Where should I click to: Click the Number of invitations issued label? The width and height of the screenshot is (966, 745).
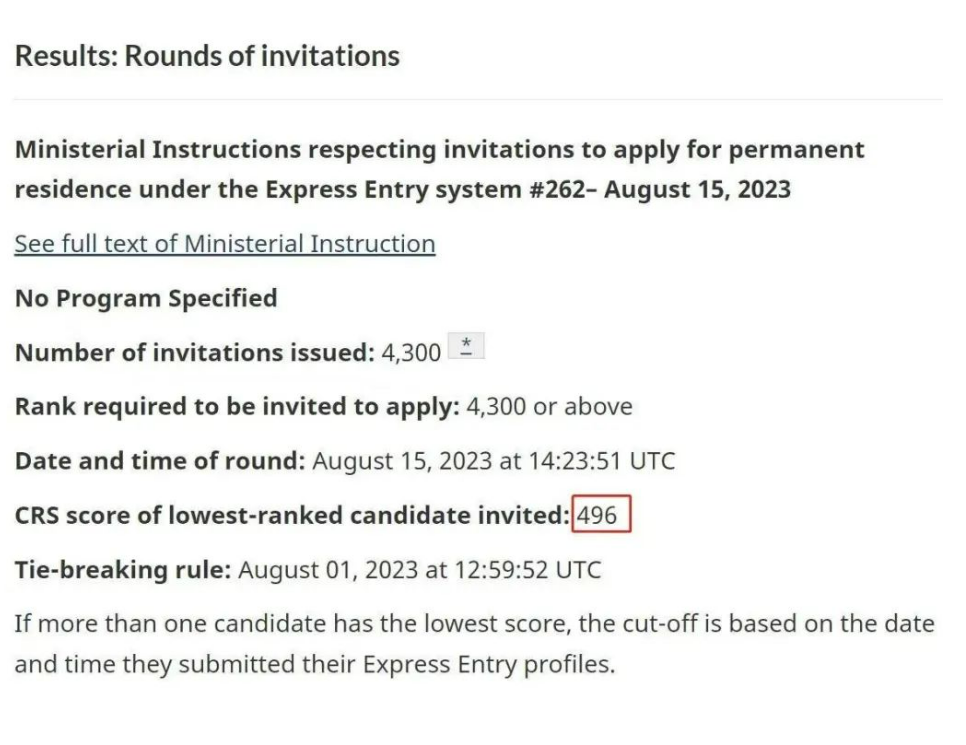(x=195, y=353)
